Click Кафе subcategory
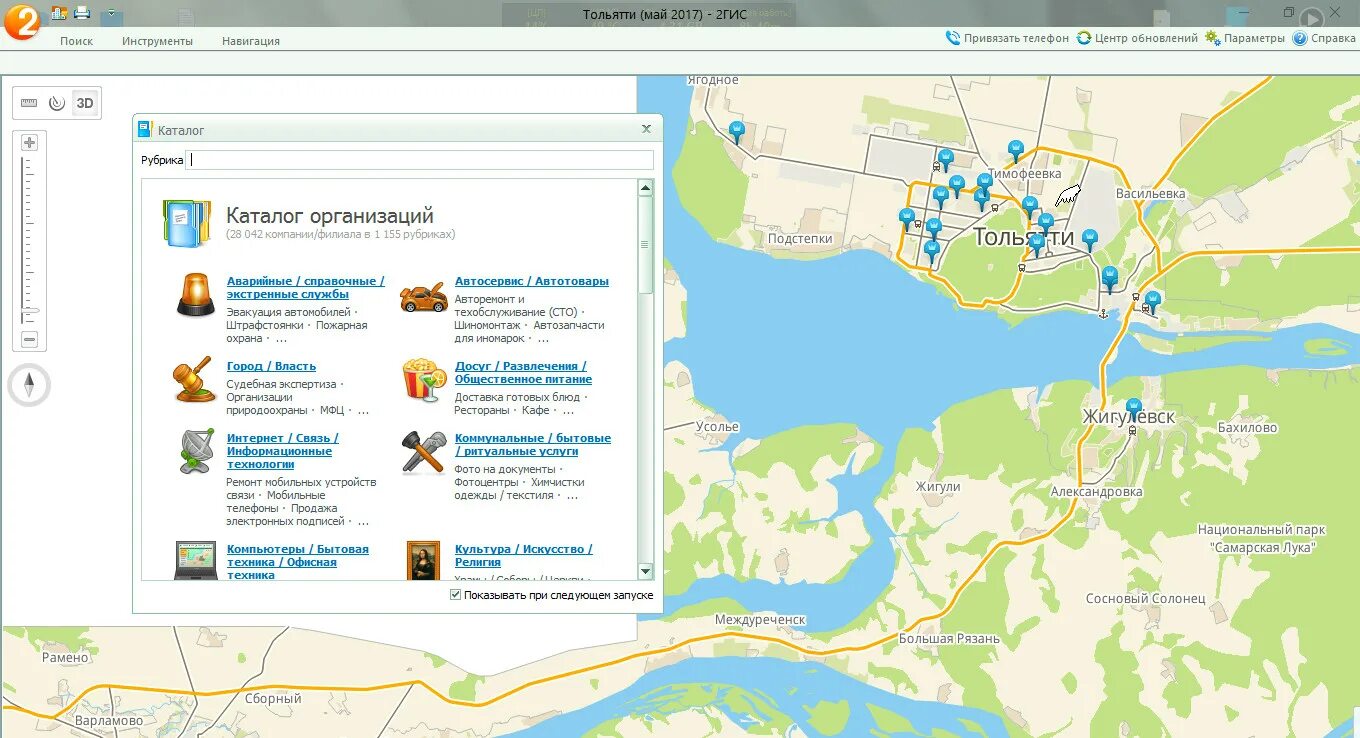Image resolution: width=1360 pixels, height=738 pixels. tap(536, 410)
